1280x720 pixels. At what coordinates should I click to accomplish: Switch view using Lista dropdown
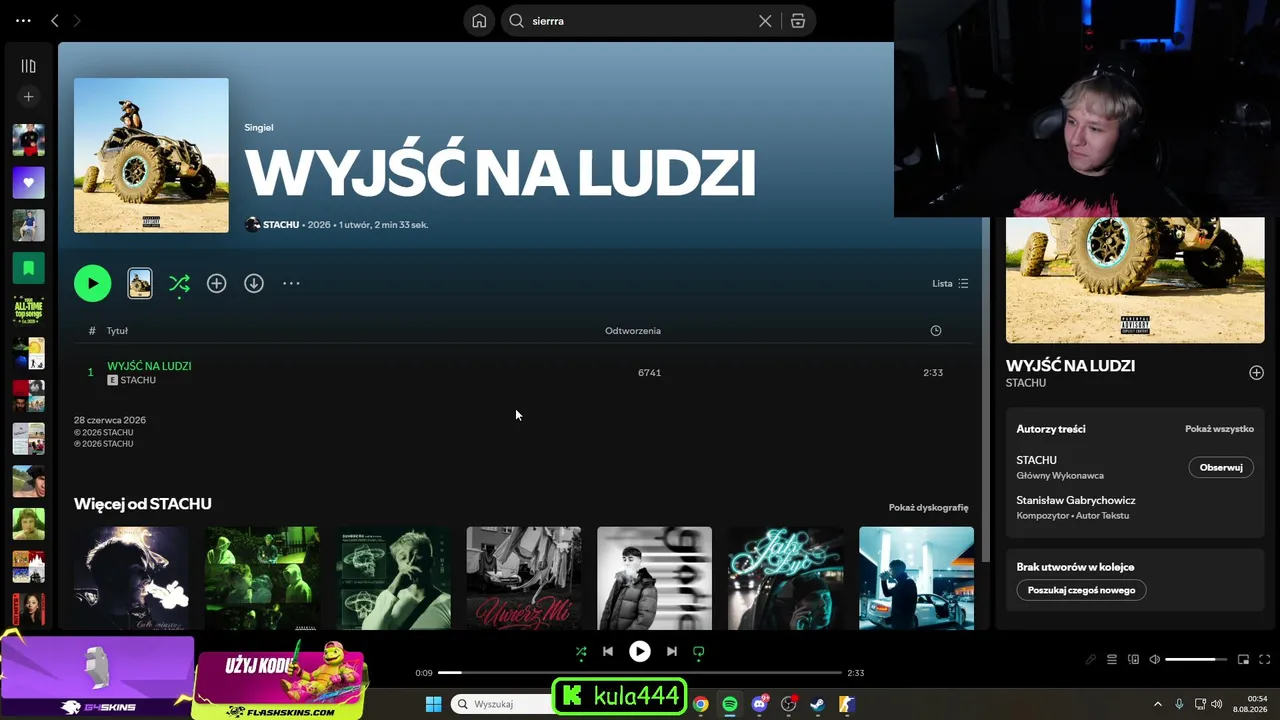[950, 284]
